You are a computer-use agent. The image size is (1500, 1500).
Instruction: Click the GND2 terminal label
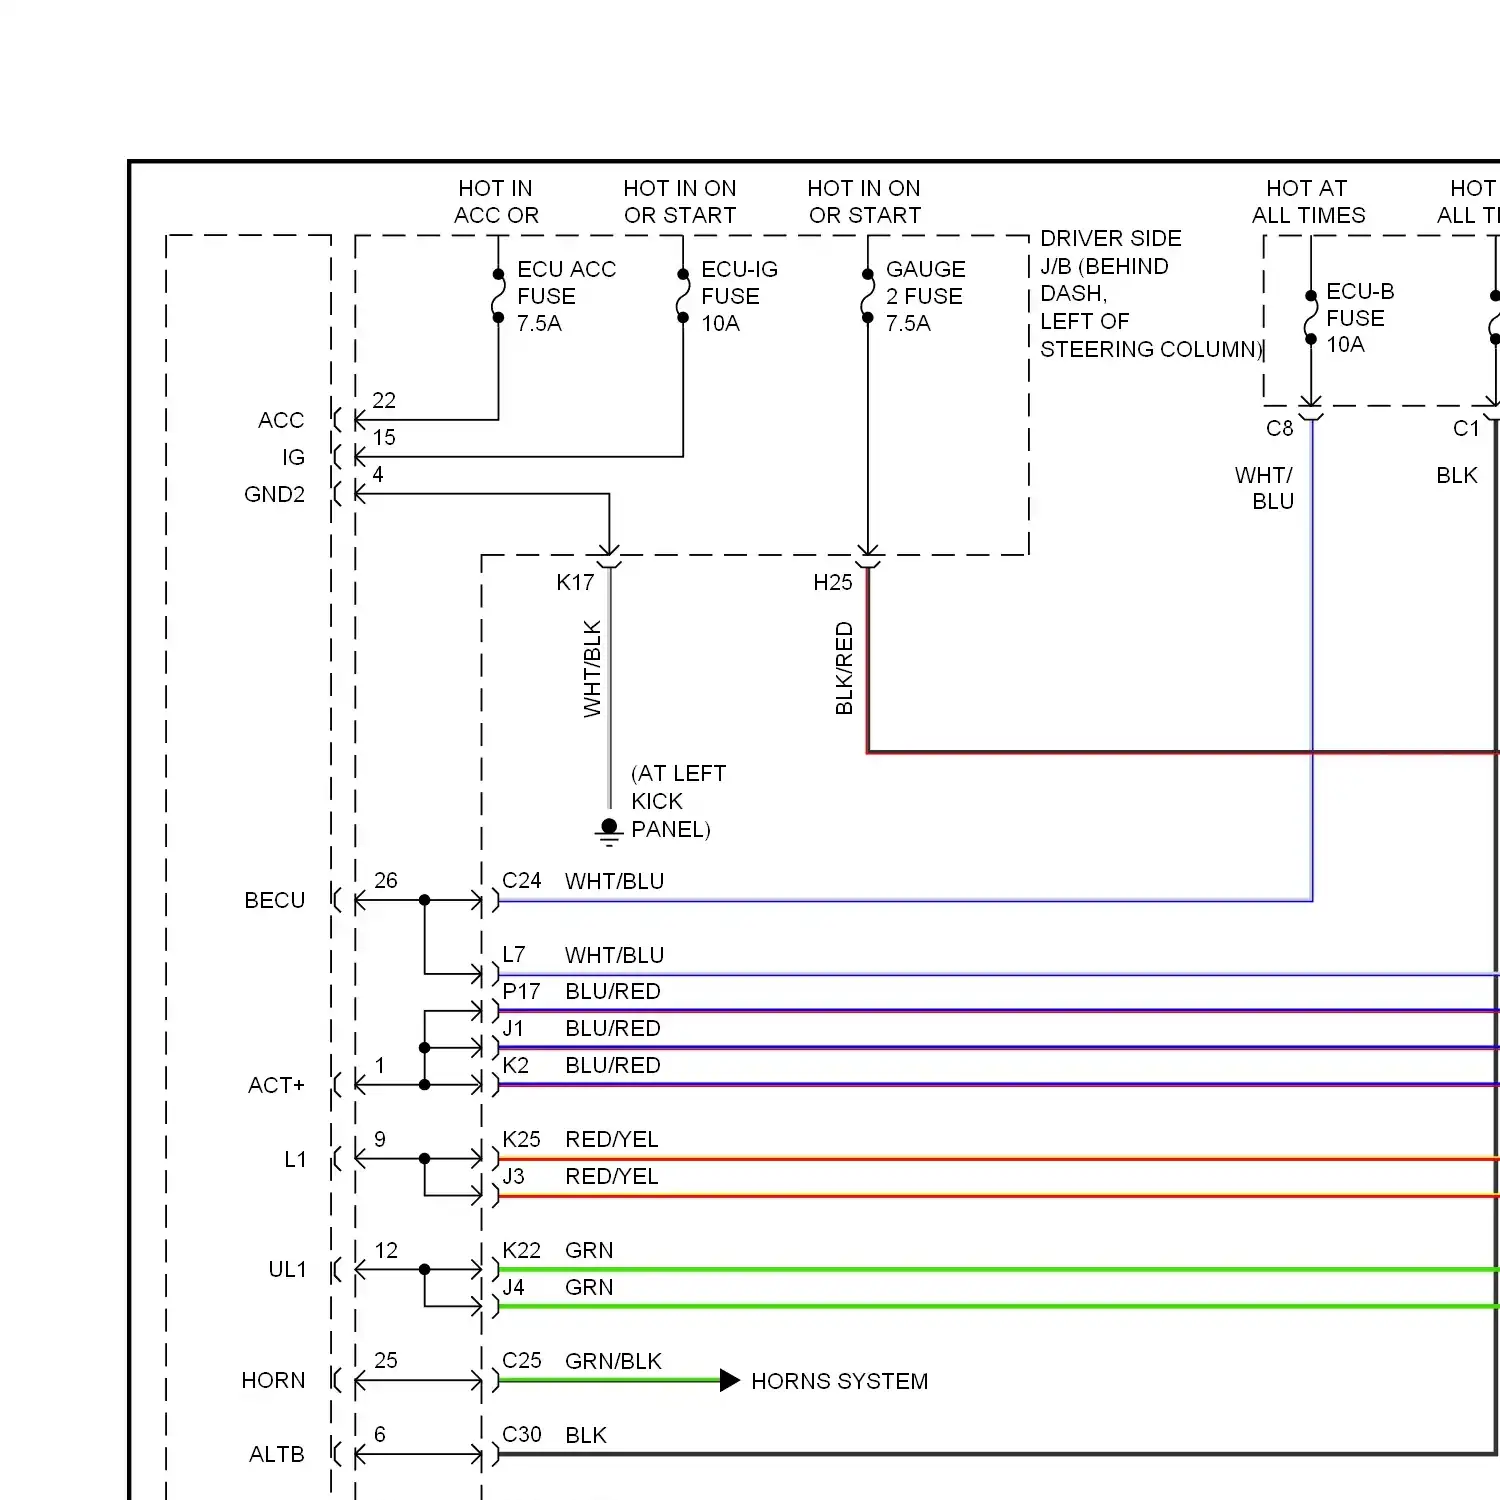tap(274, 494)
